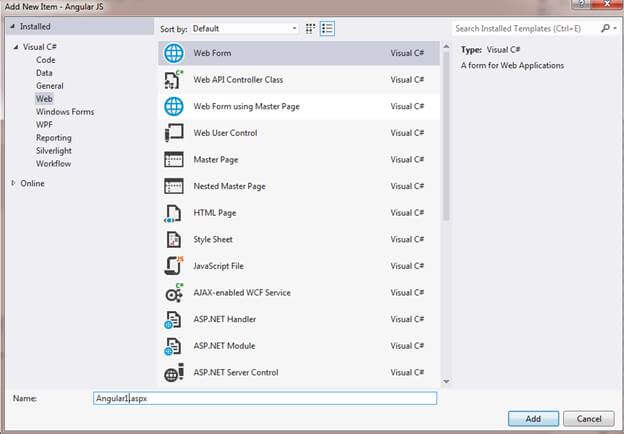Image resolution: width=624 pixels, height=434 pixels.
Task: Click 'Style Sheet' template name
Action: click(213, 239)
